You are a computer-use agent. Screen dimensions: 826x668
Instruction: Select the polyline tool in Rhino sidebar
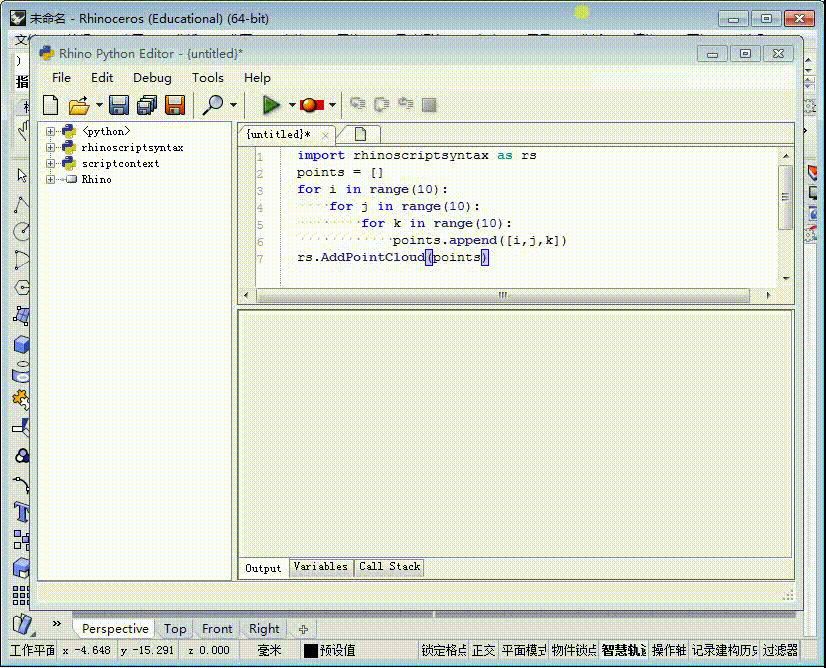[x=22, y=204]
